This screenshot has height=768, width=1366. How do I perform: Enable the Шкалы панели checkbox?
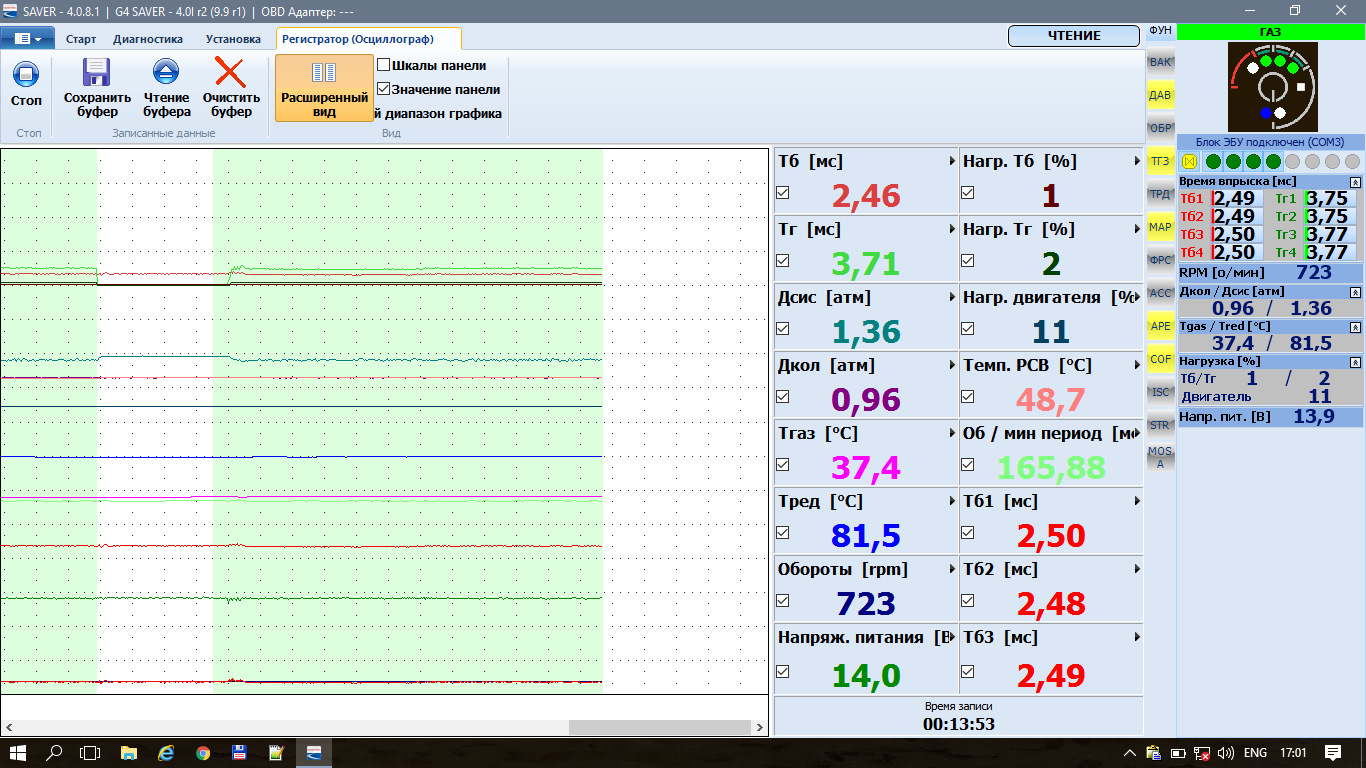(384, 65)
